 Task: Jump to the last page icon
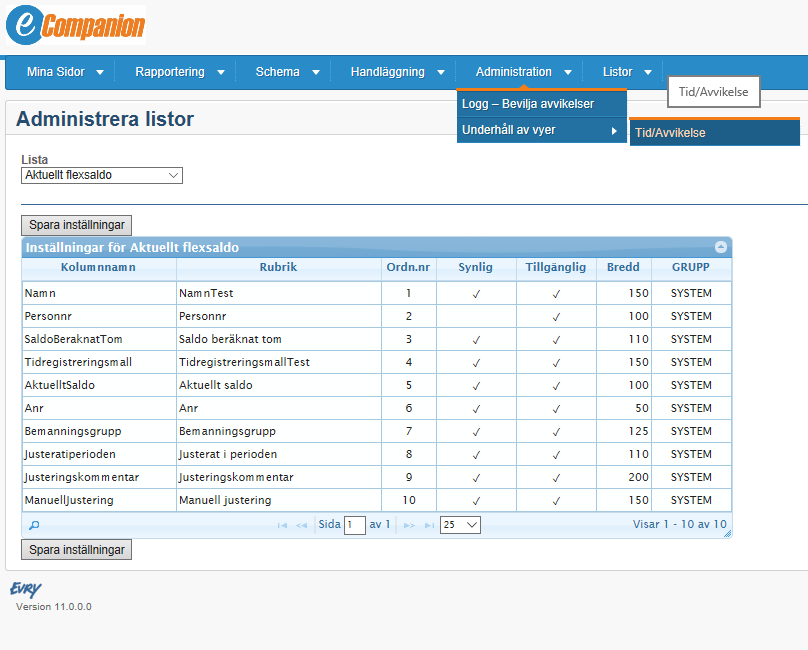(431, 524)
